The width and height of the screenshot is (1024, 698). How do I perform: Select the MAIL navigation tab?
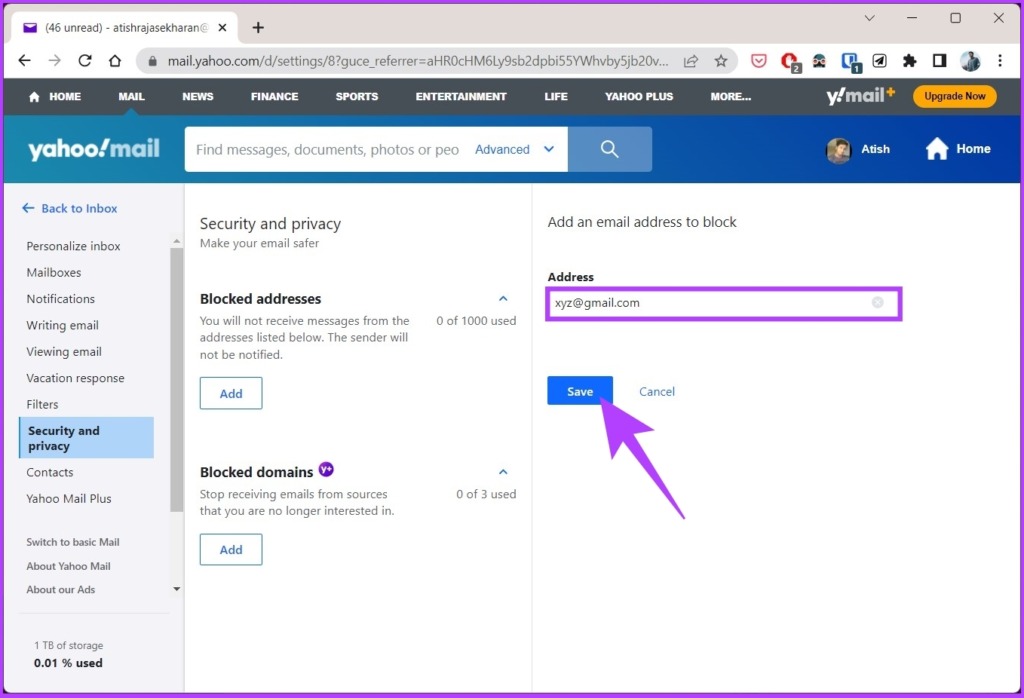pyautogui.click(x=130, y=96)
